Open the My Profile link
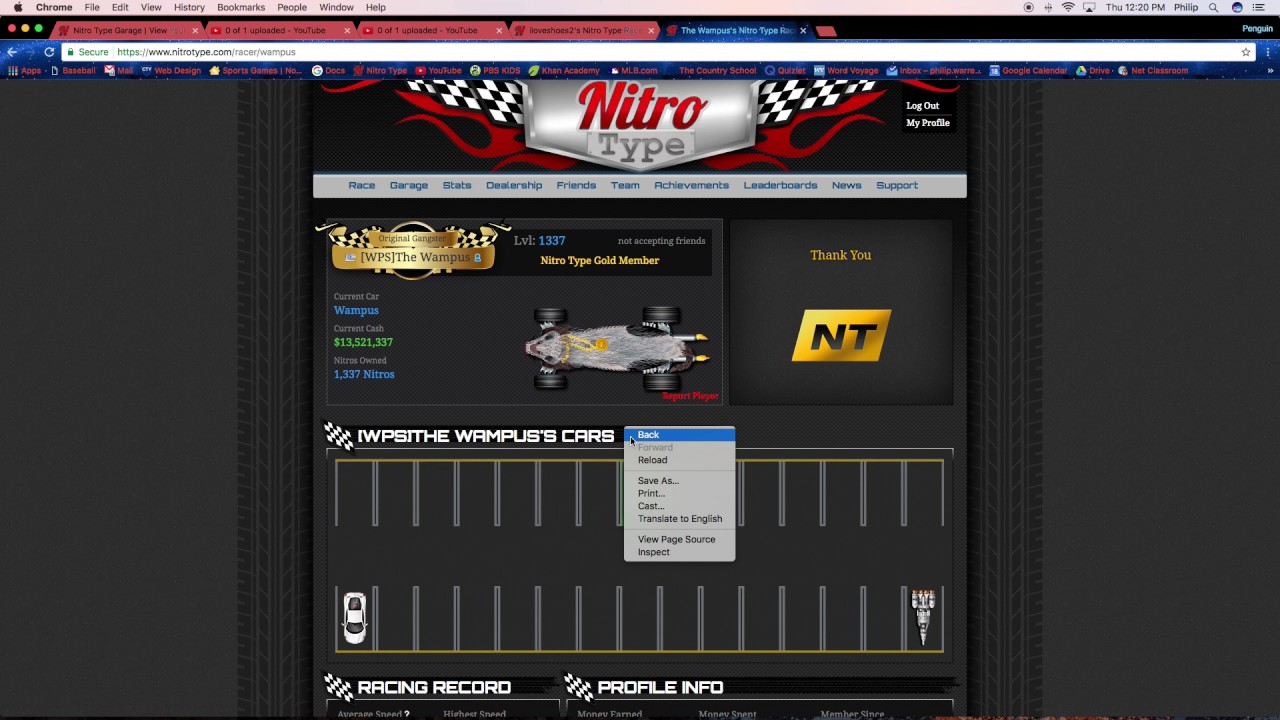 click(928, 123)
